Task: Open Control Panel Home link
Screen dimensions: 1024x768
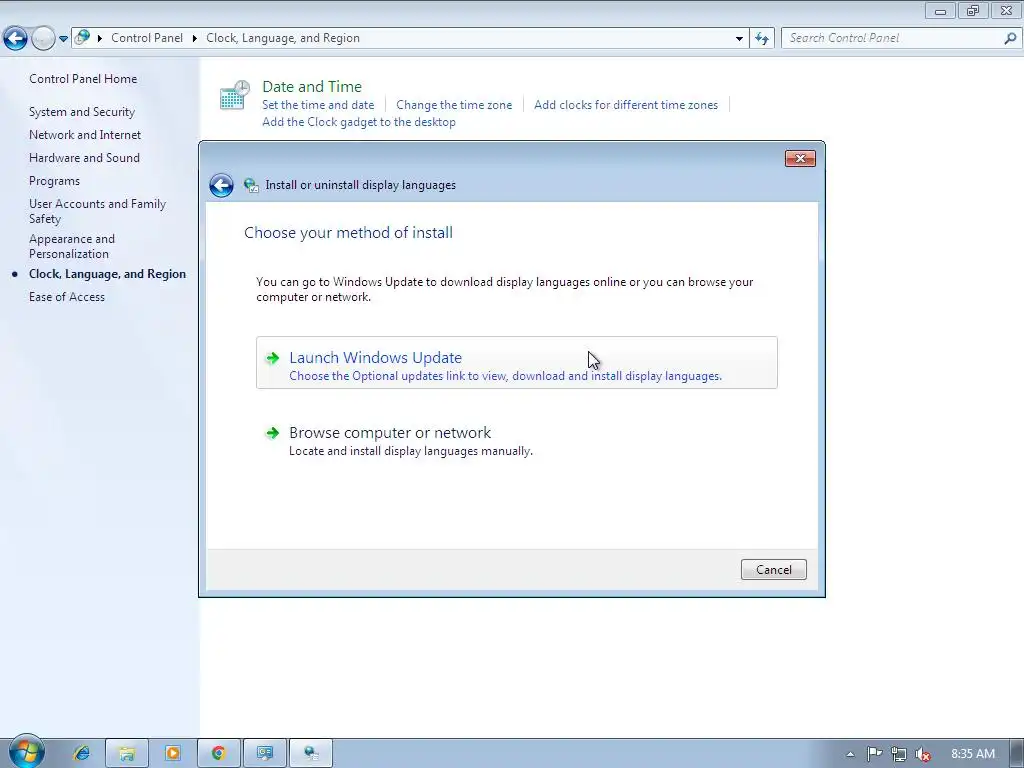Action: click(83, 79)
